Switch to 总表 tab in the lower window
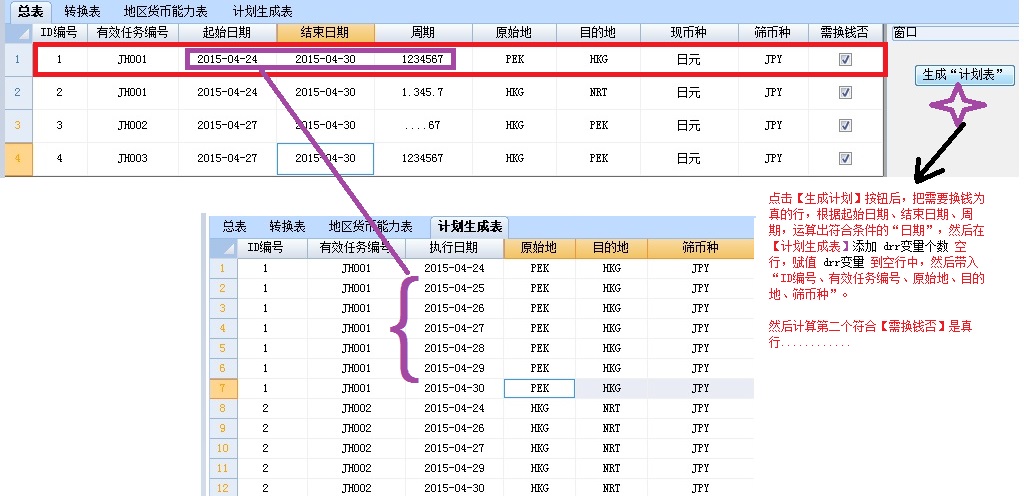Image resolution: width=1024 pixels, height=496 pixels. 234,226
